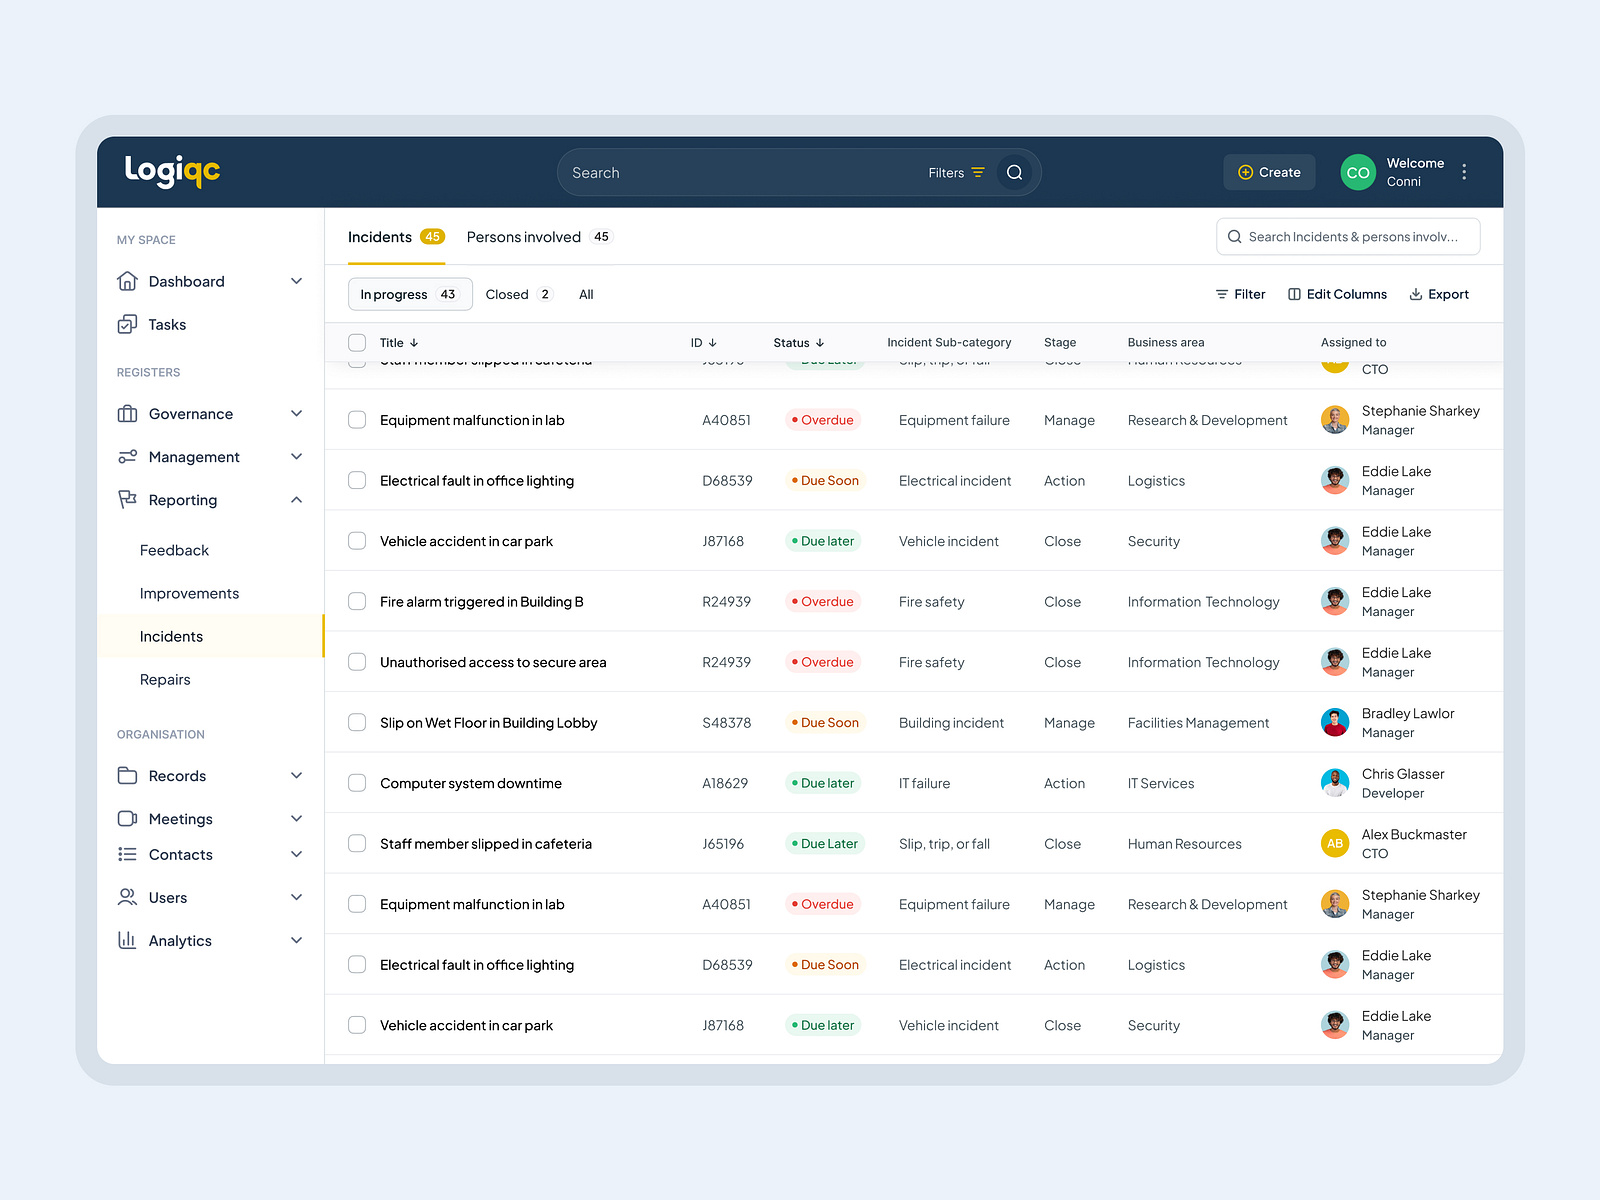Image resolution: width=1600 pixels, height=1200 pixels.
Task: Click ID A18629
Action: (x=725, y=783)
